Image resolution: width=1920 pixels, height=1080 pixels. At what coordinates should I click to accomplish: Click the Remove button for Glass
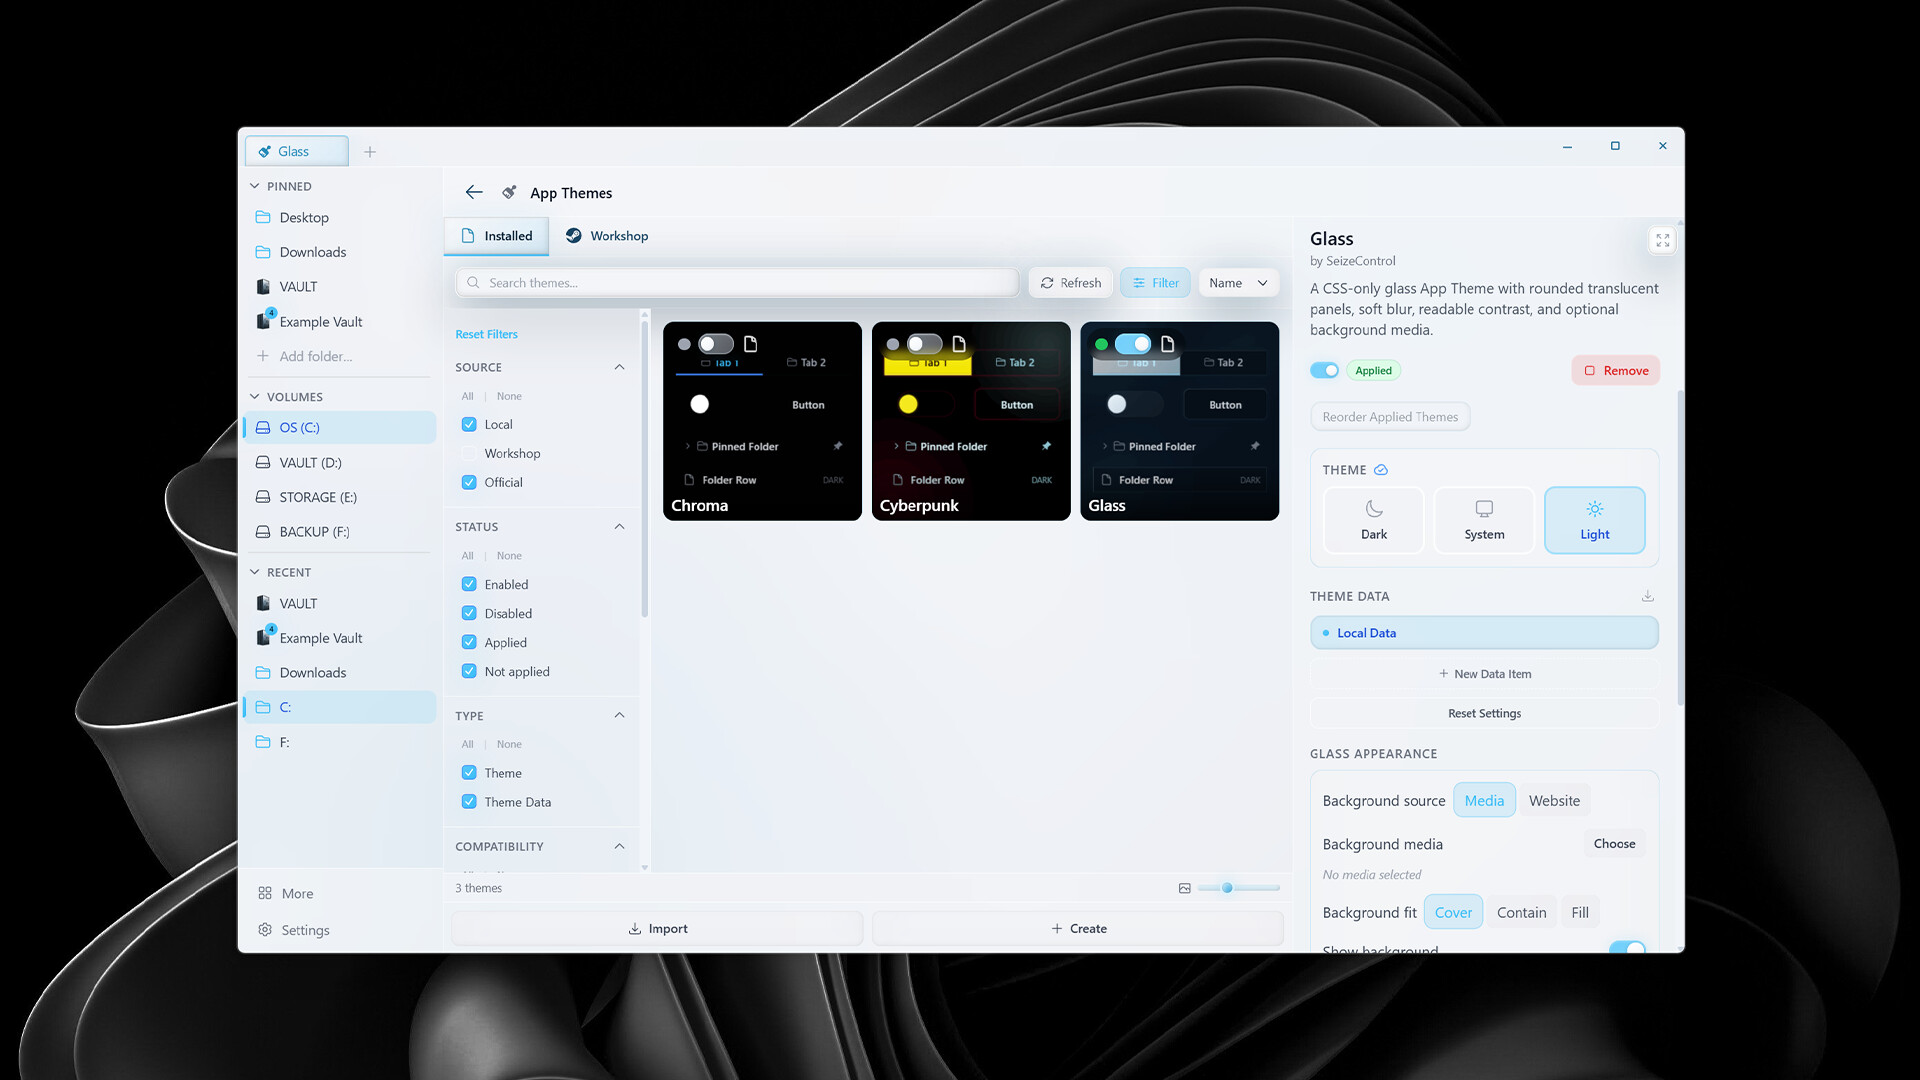point(1615,370)
